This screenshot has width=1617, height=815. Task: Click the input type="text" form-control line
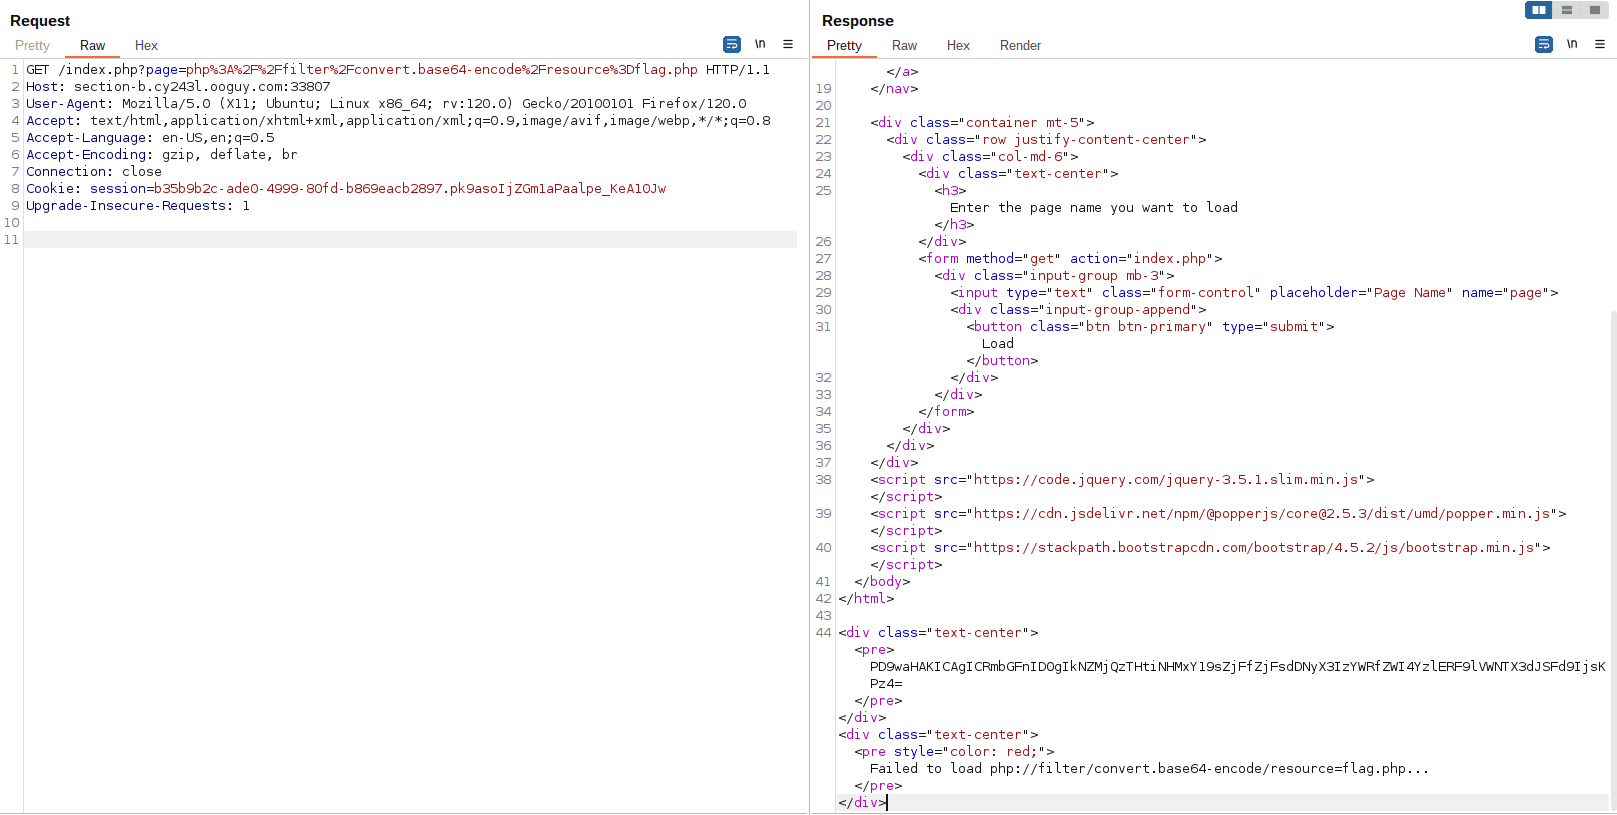[x=1254, y=293]
